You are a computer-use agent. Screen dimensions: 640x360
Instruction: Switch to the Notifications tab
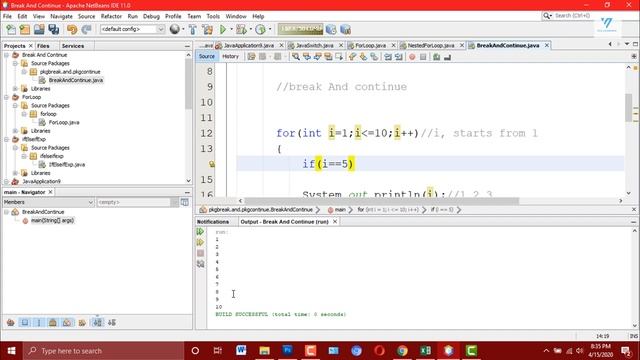[x=213, y=222]
